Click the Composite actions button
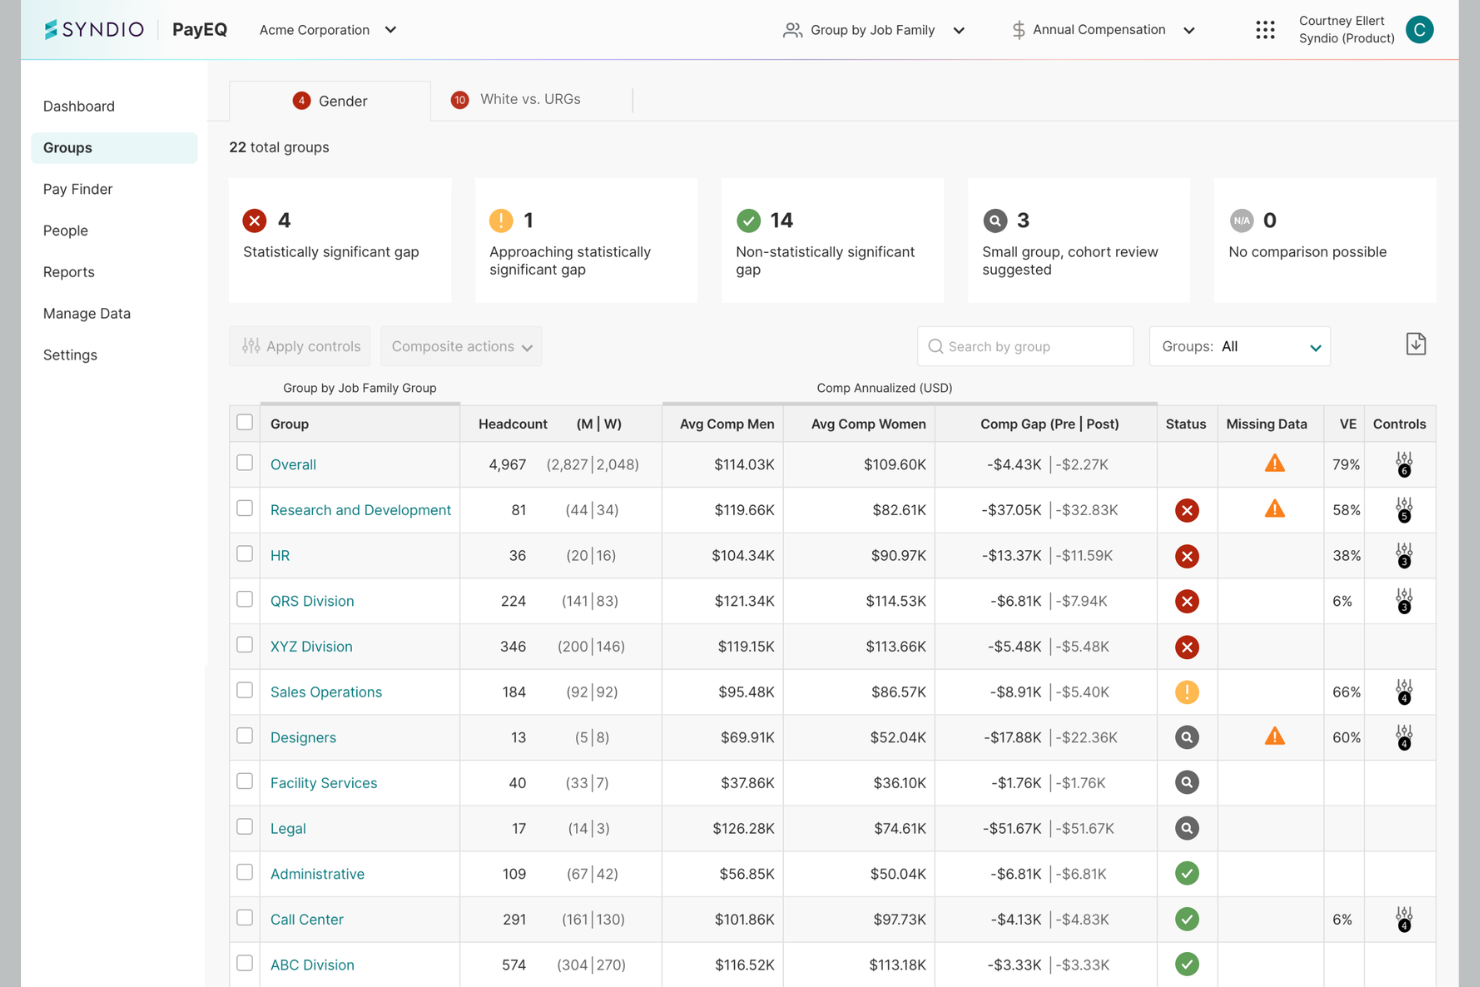1480x987 pixels. point(461,346)
